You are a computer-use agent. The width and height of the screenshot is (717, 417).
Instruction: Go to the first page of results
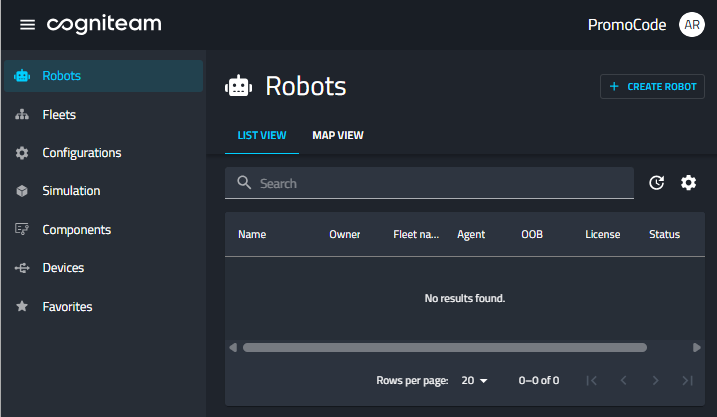592,380
